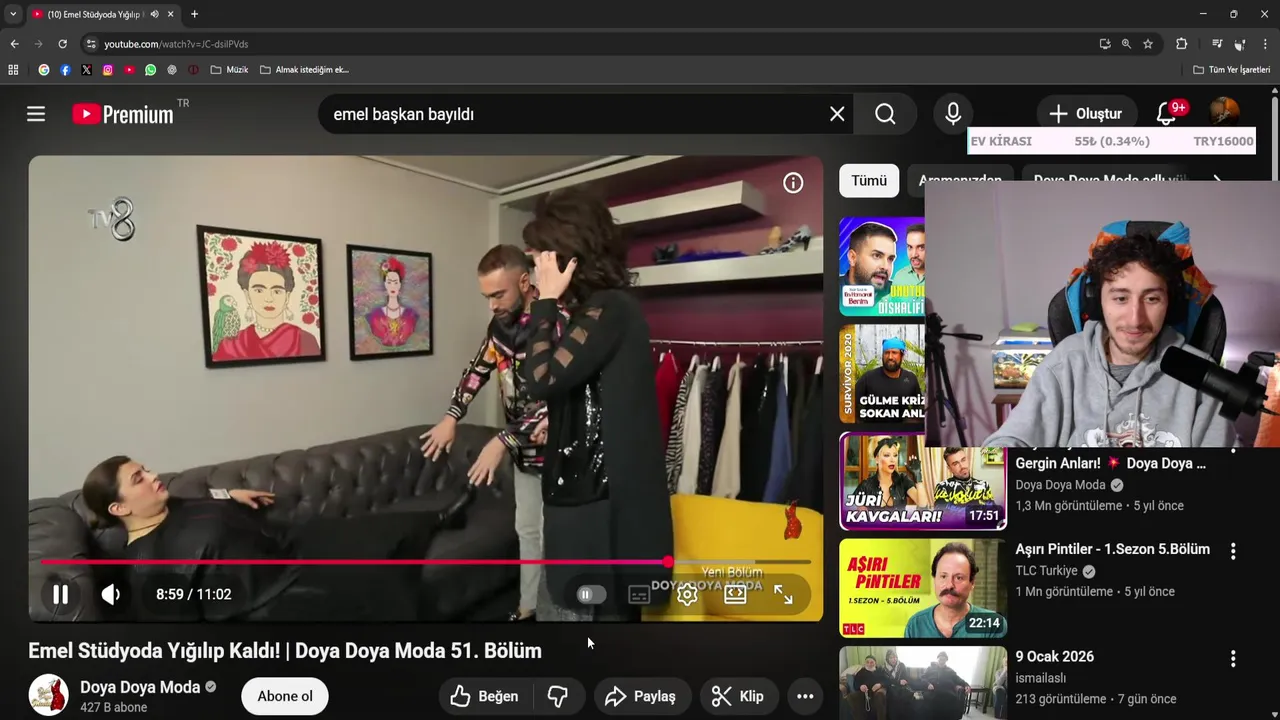Bookmark this page with star
The image size is (1280, 720).
click(x=1148, y=44)
